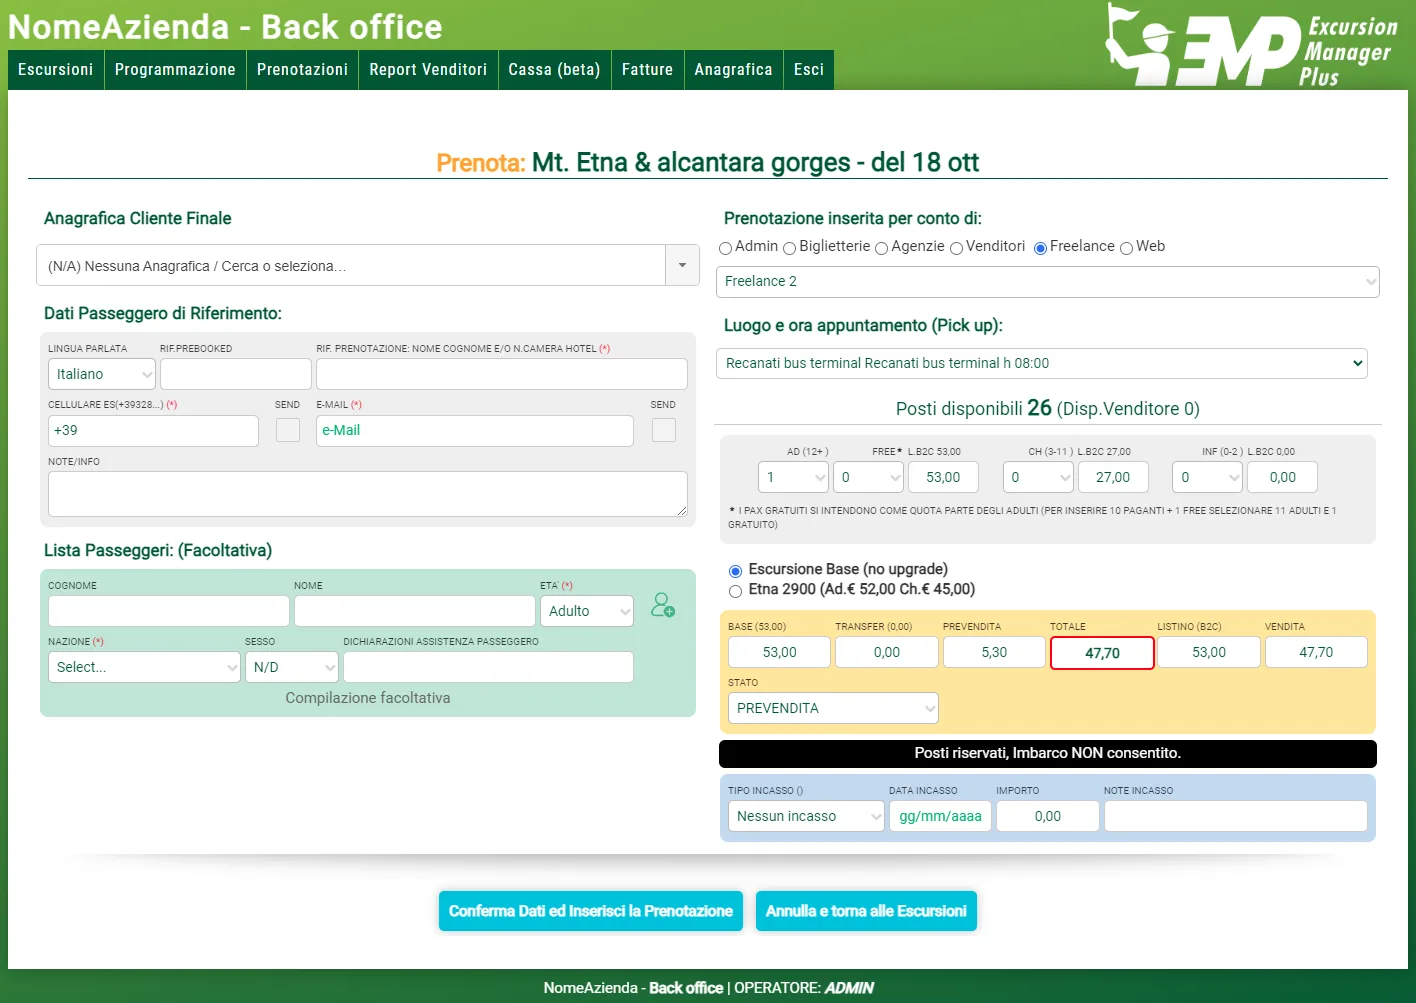1416x1003 pixels.
Task: Open the Lingua Parlata Italiano dropdown
Action: coord(102,374)
